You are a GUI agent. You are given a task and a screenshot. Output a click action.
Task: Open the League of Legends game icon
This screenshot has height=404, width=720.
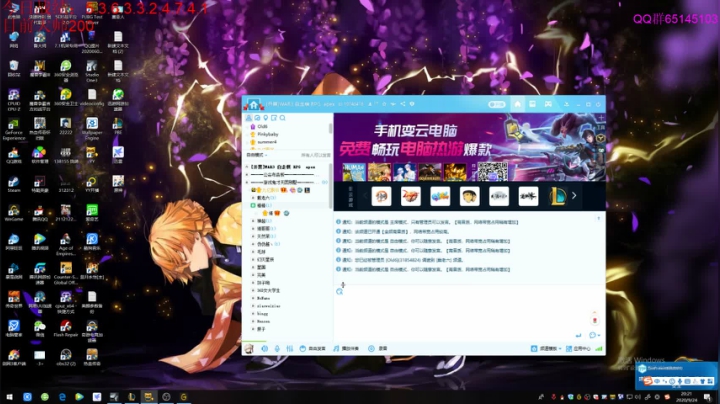click(557, 196)
